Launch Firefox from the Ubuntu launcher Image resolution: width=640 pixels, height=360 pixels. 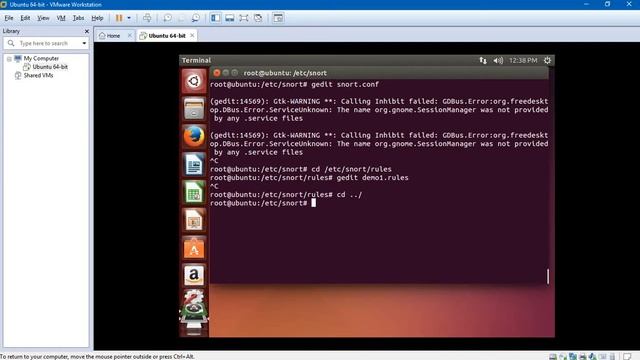194,136
